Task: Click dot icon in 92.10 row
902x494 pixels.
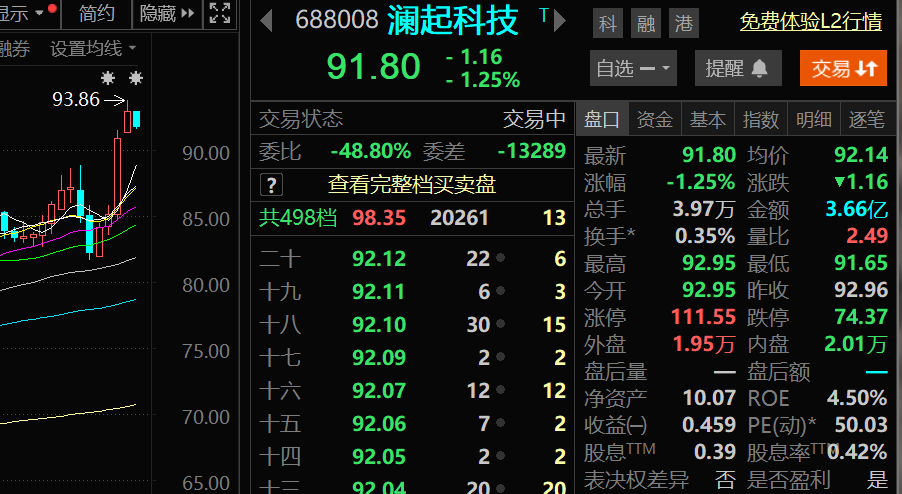Action: (500, 324)
